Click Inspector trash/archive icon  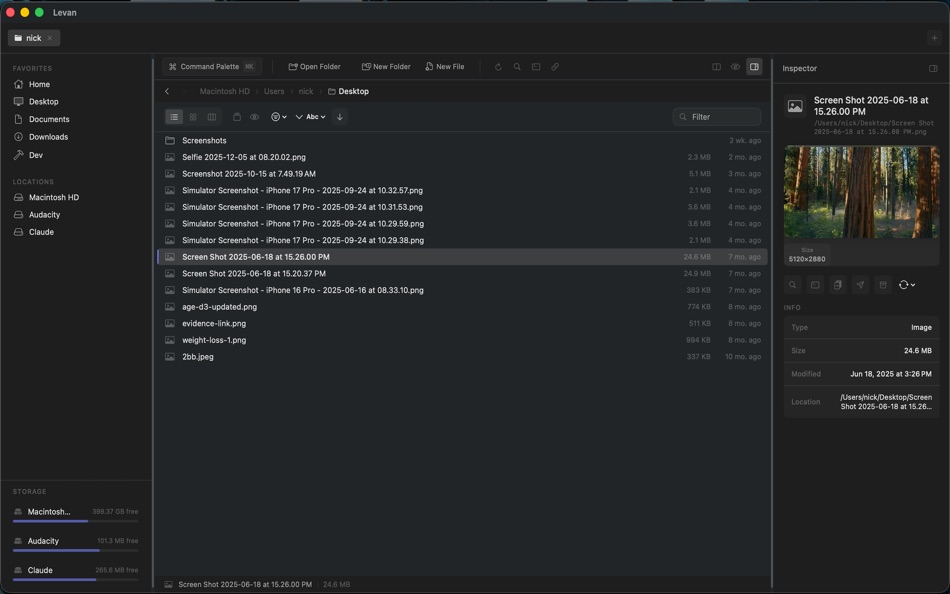[883, 285]
